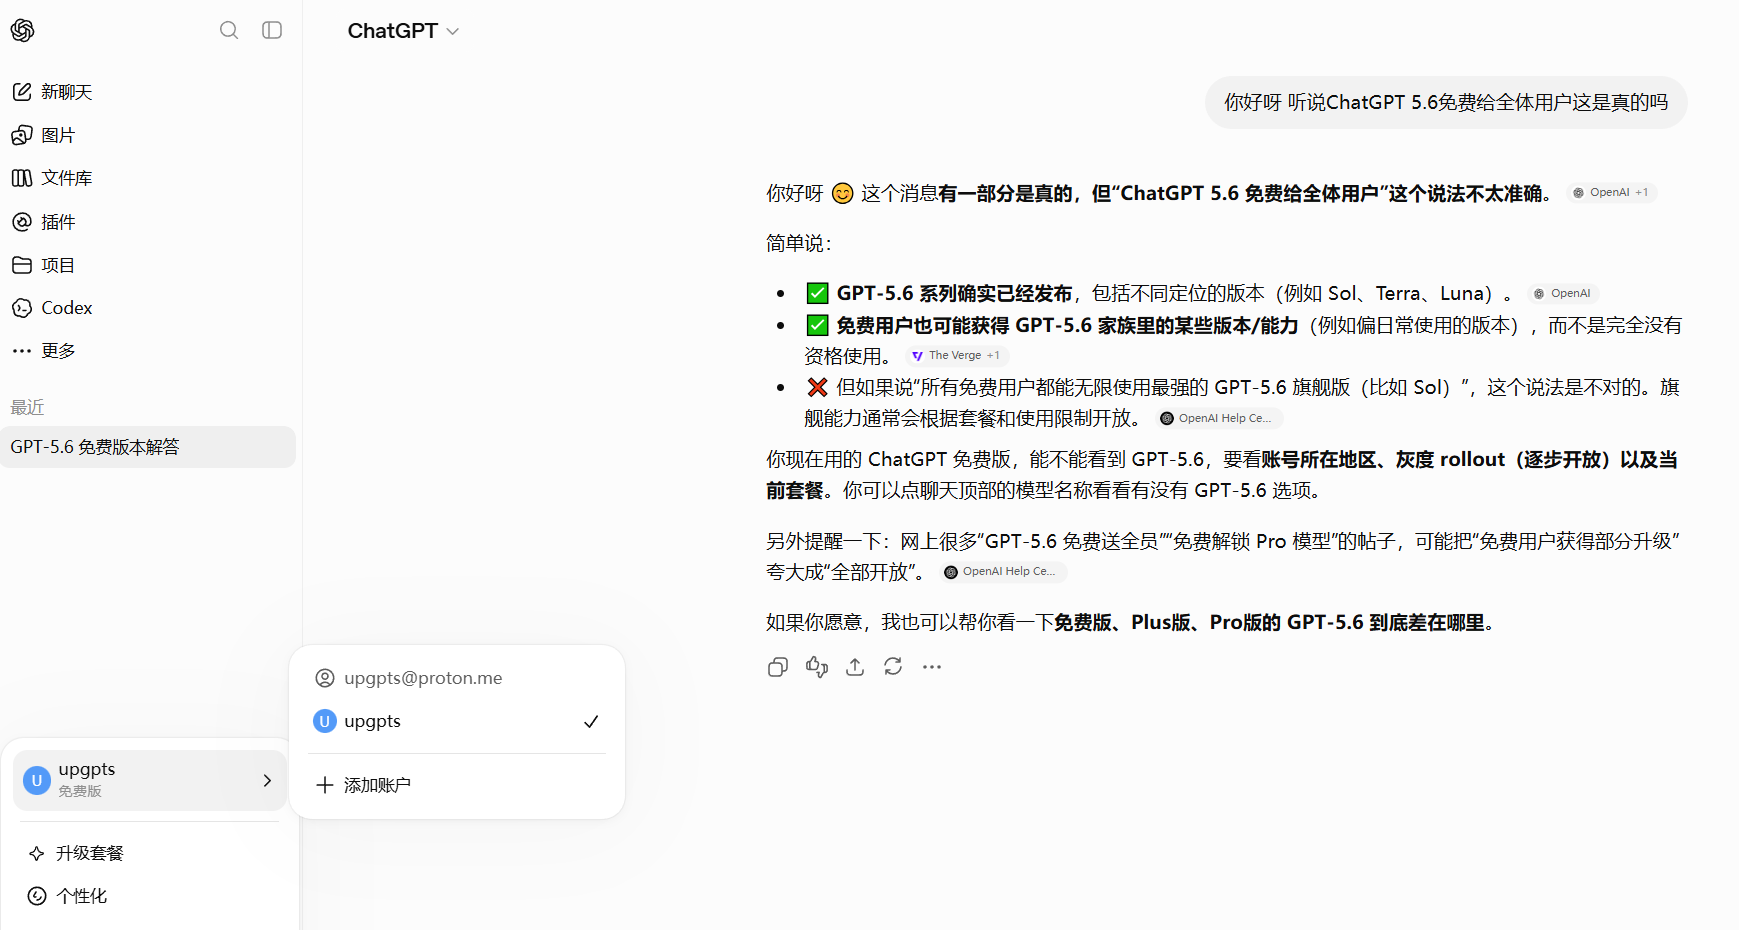Share the response using the share icon
The image size is (1739, 930).
click(x=855, y=667)
